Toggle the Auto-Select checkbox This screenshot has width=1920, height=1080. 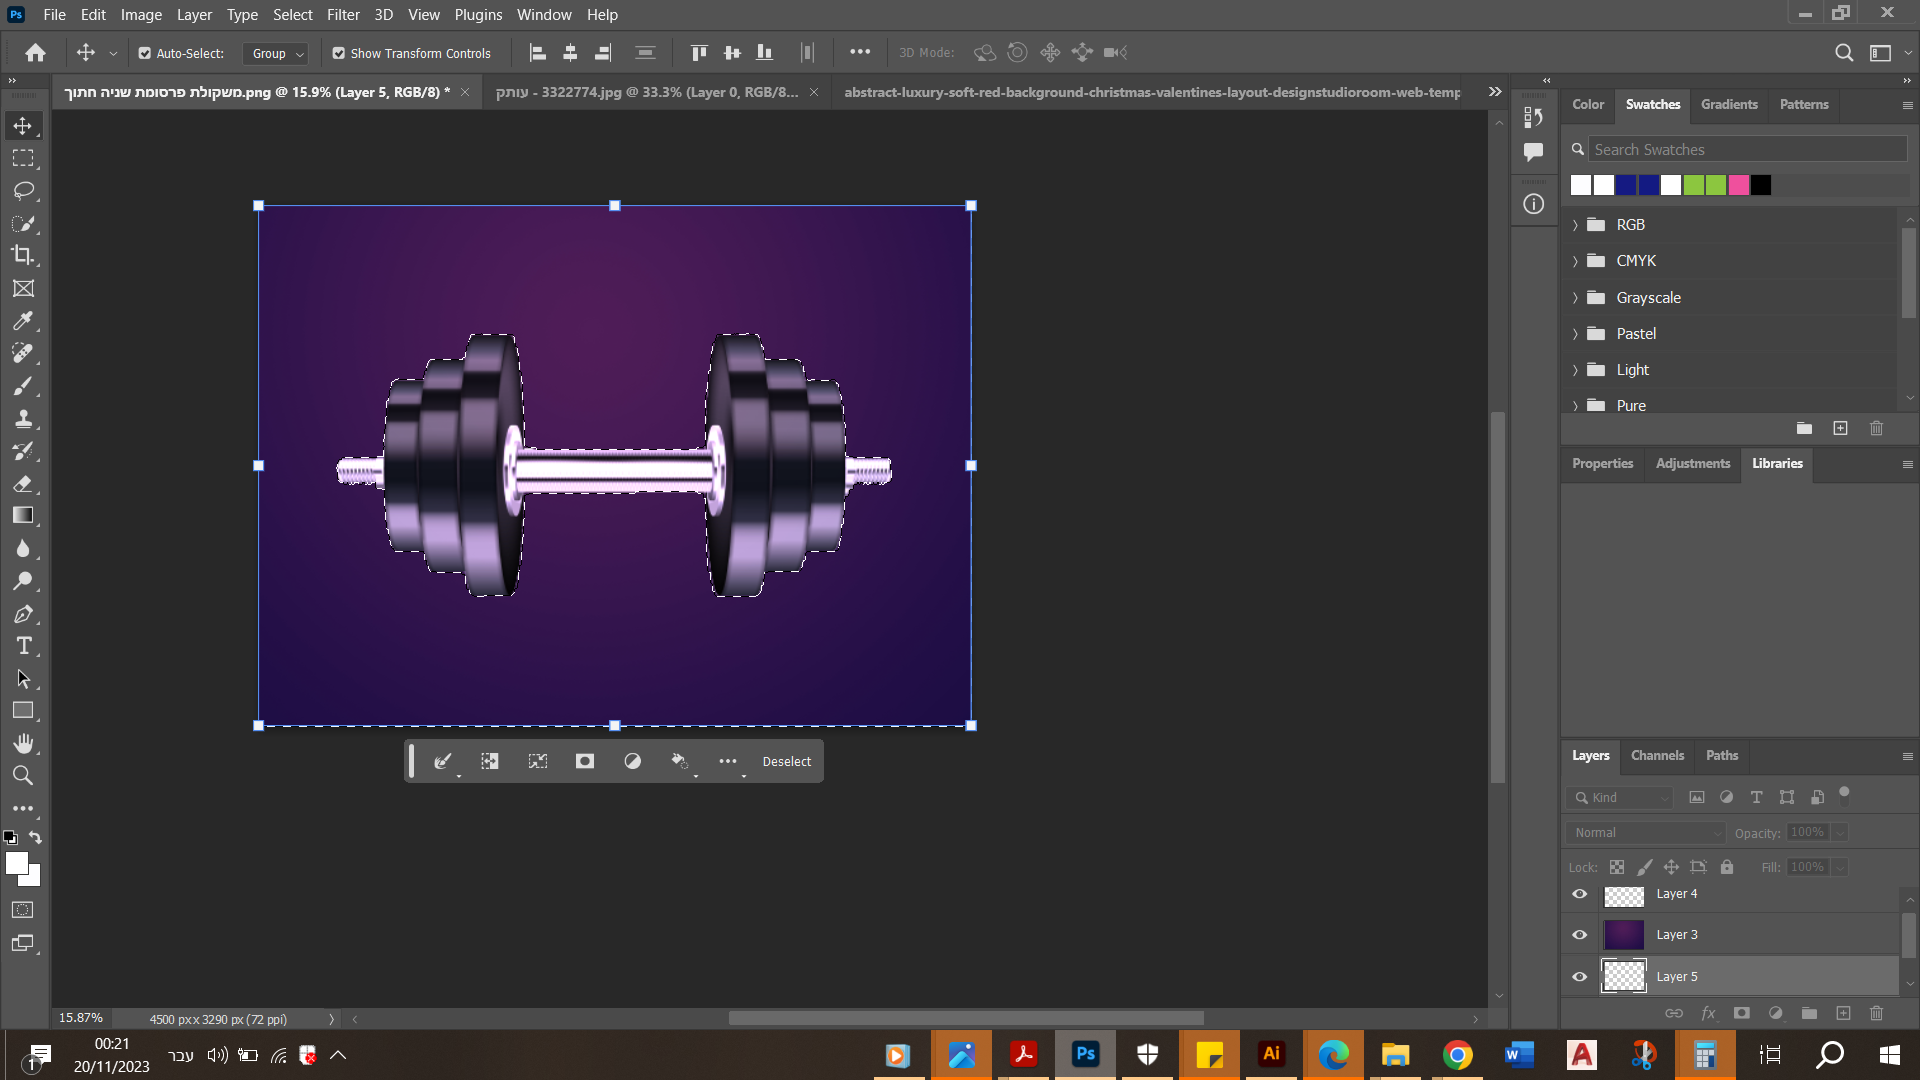pyautogui.click(x=145, y=53)
